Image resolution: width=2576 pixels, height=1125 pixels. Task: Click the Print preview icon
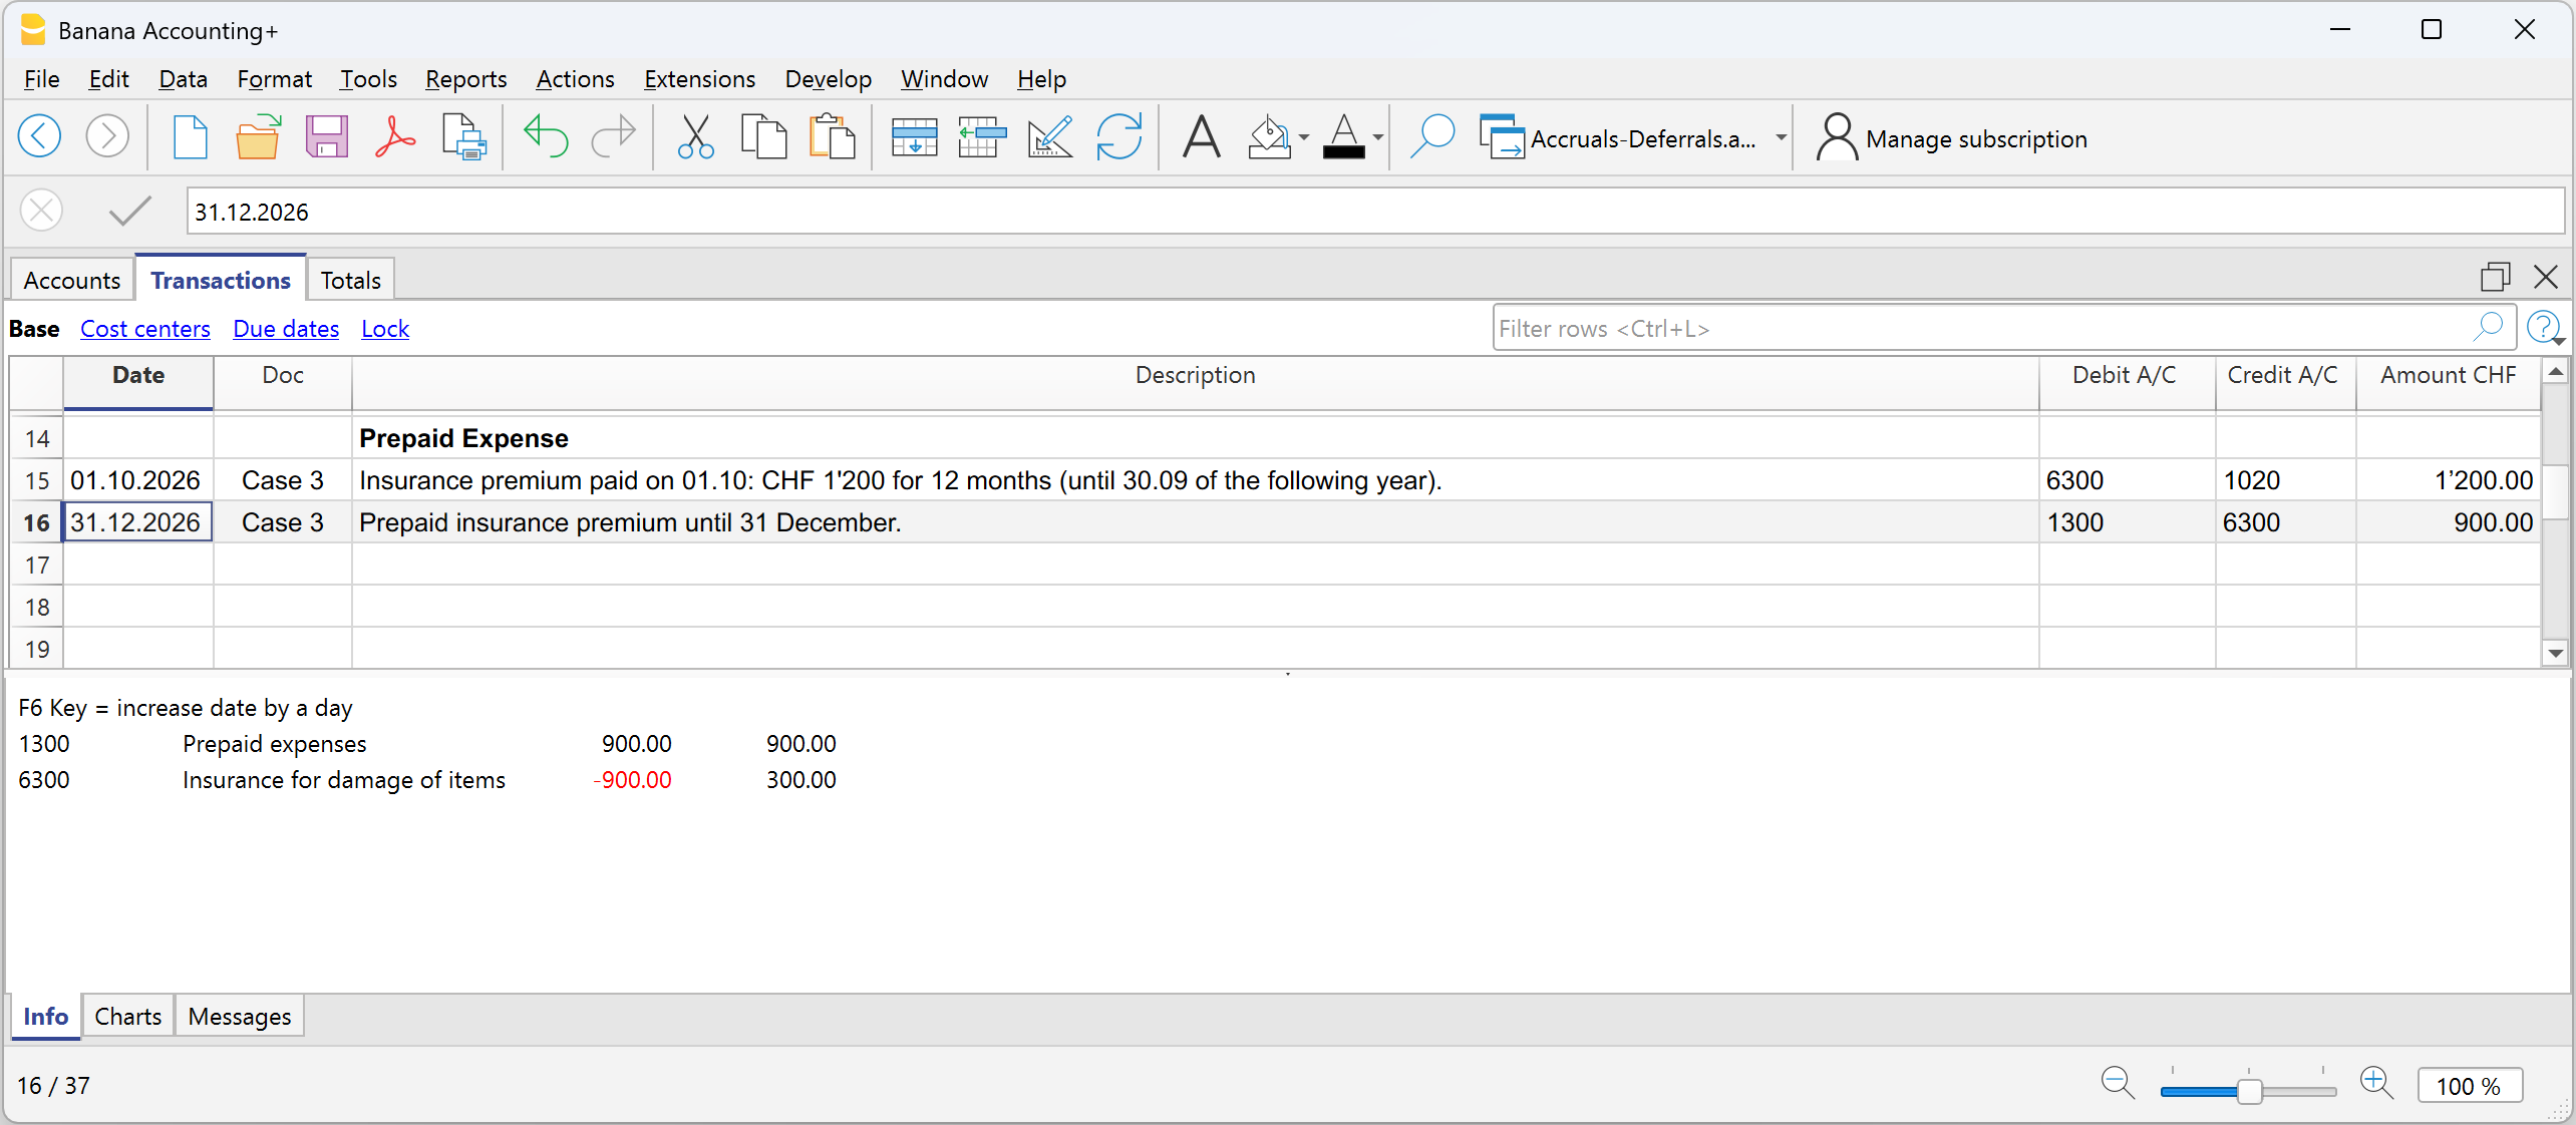click(463, 137)
